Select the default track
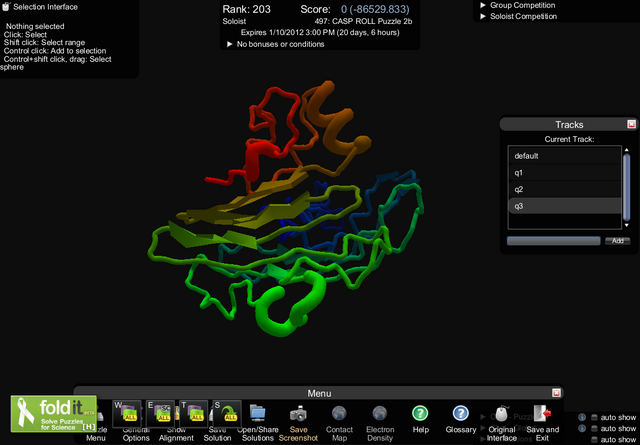This screenshot has height=445, width=640. point(565,156)
